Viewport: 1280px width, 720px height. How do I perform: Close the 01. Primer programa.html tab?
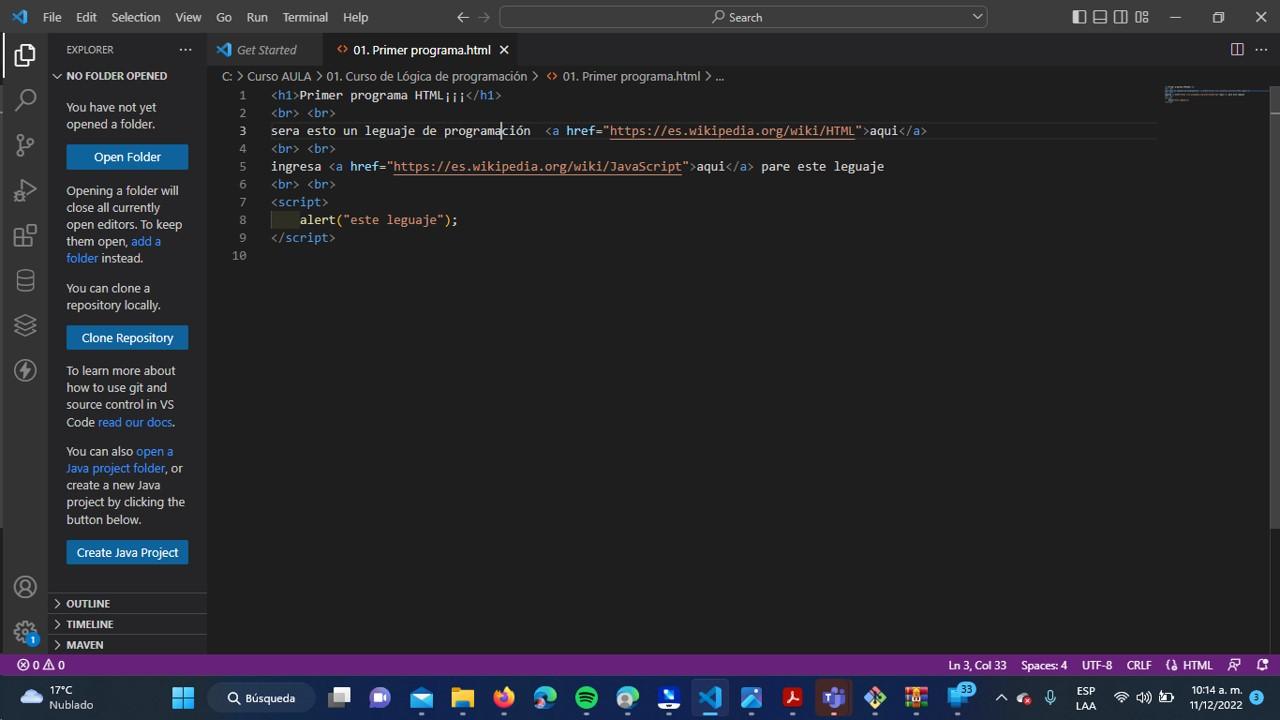[x=504, y=49]
